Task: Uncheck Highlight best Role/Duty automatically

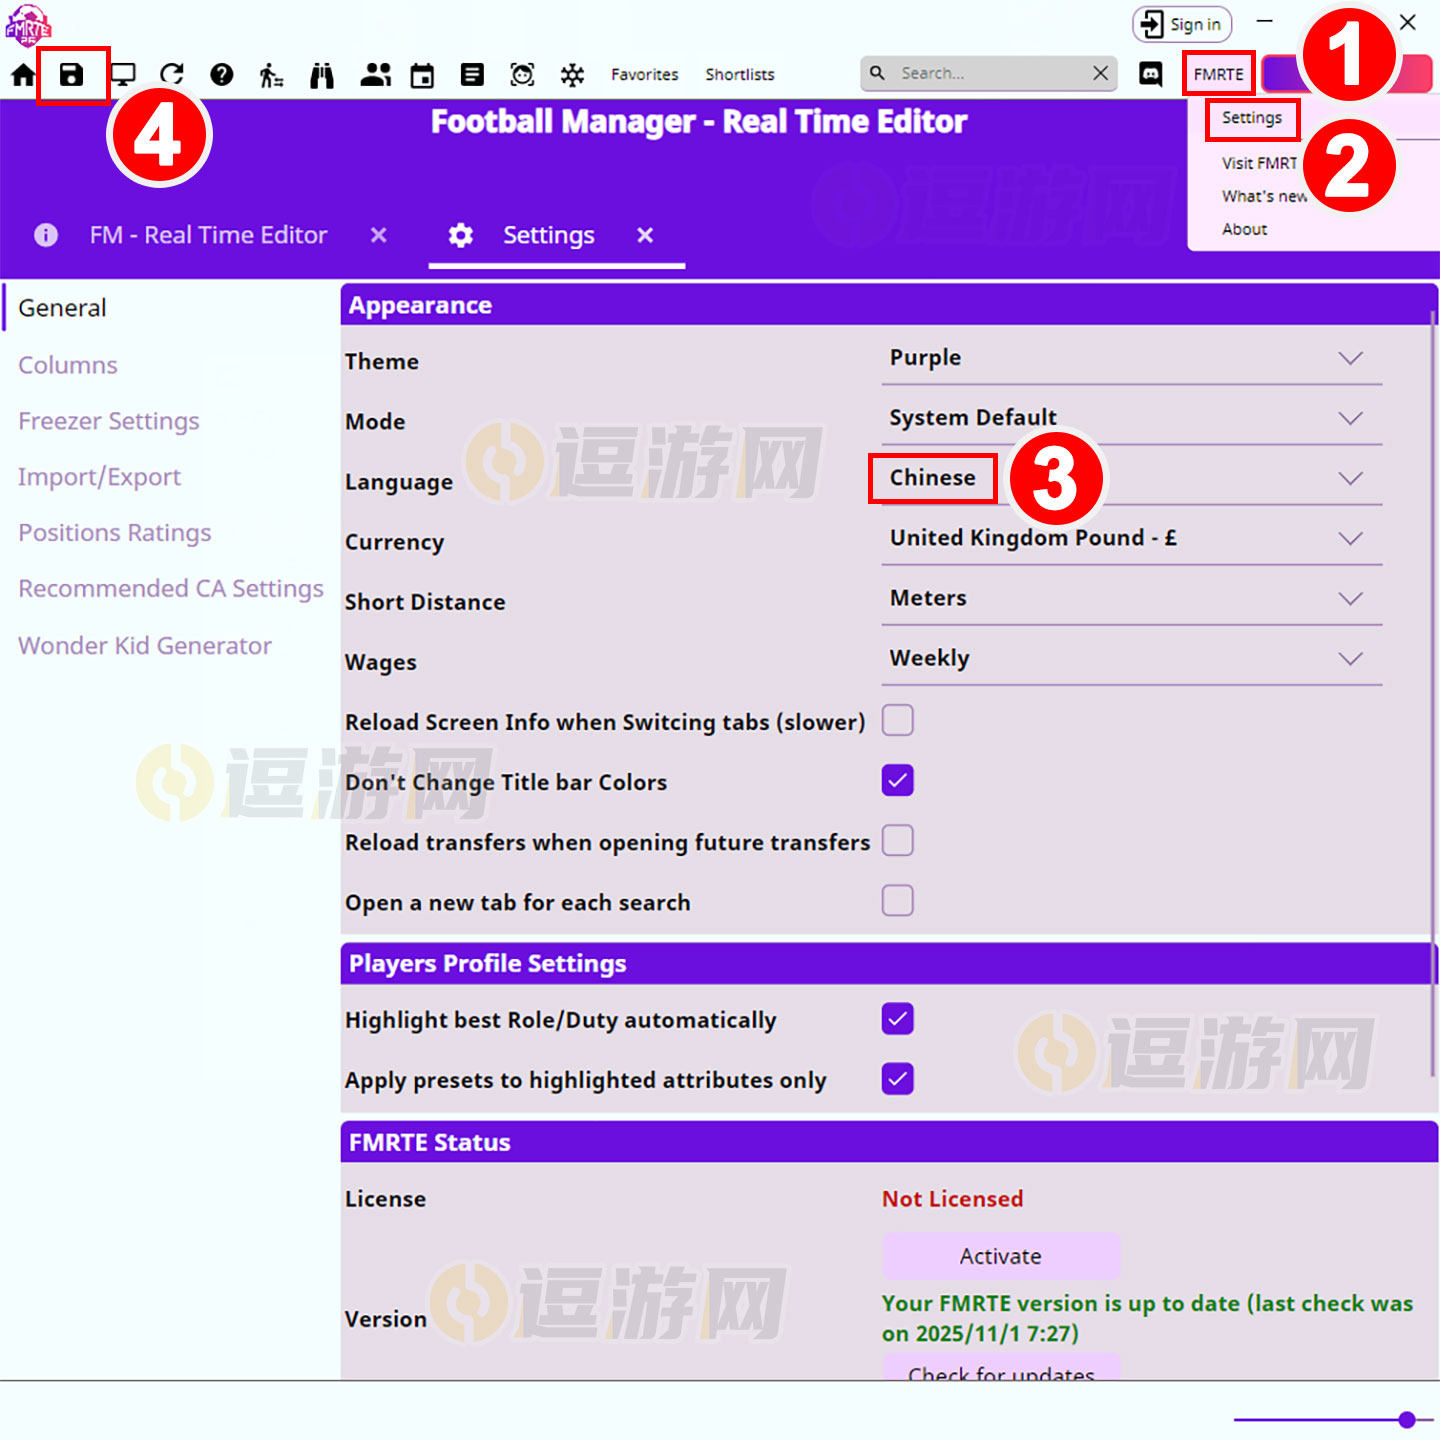Action: coord(898,1019)
